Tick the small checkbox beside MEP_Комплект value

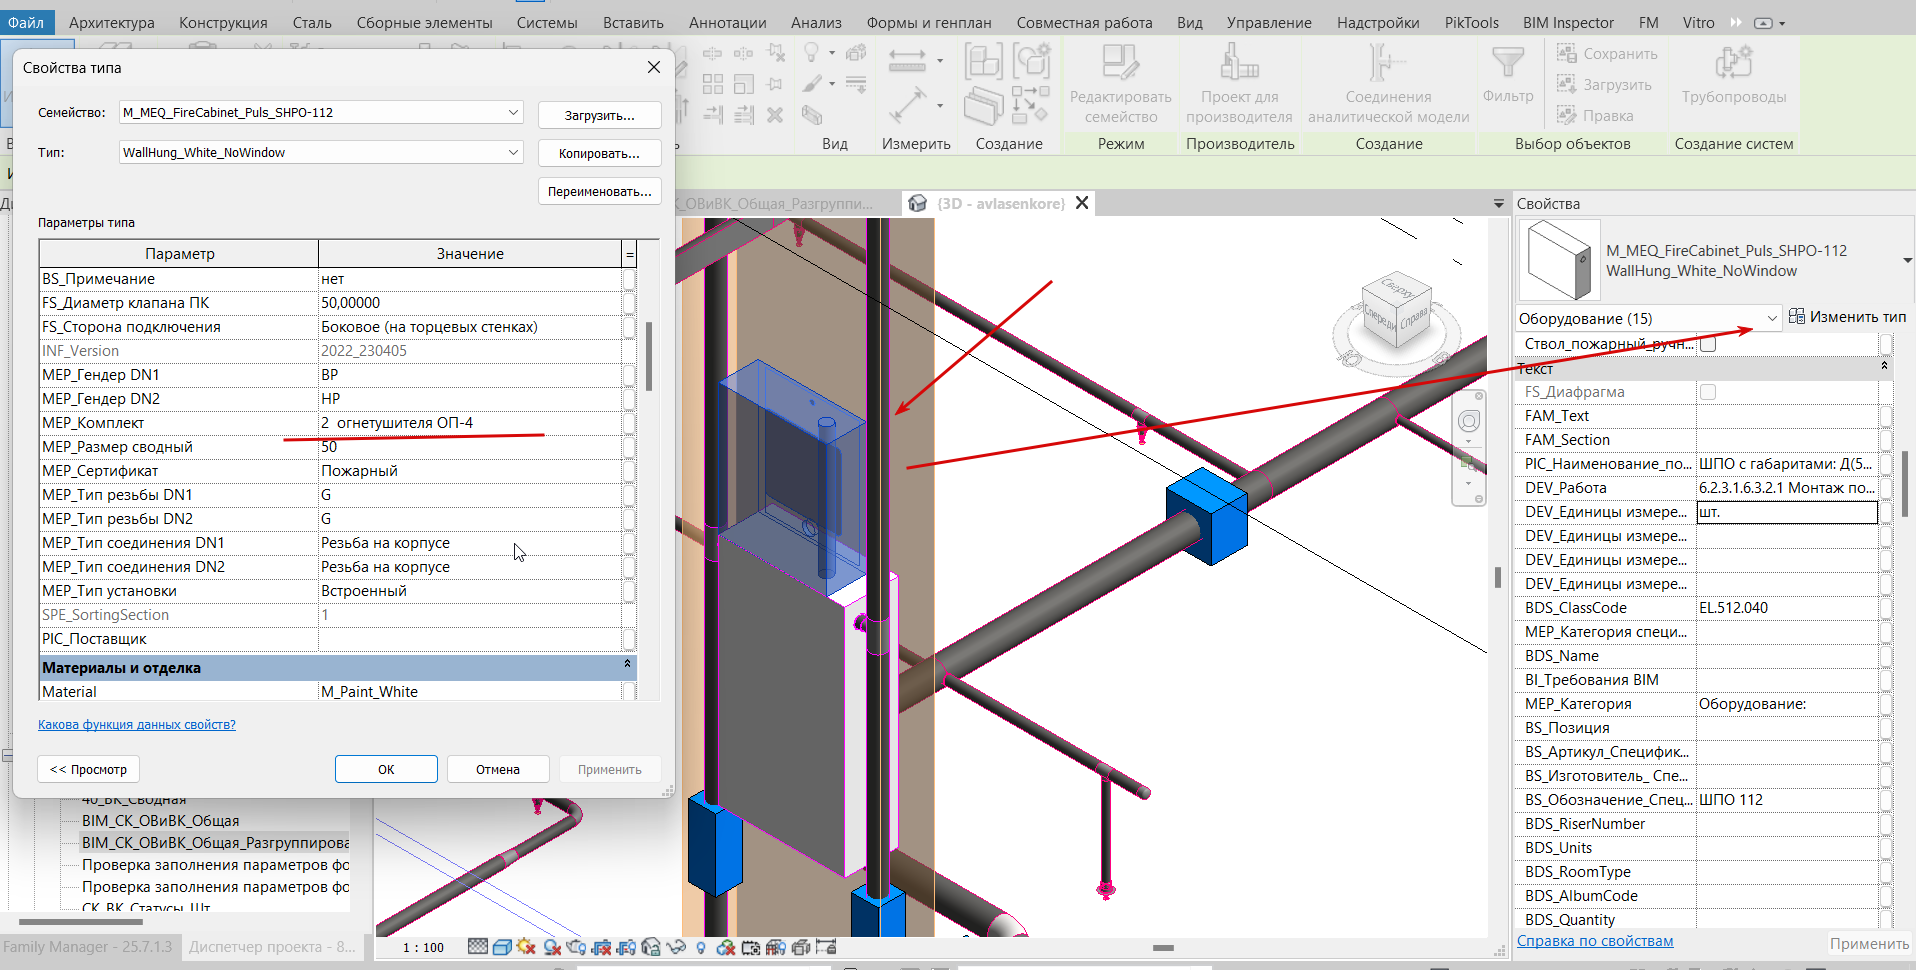click(x=629, y=423)
